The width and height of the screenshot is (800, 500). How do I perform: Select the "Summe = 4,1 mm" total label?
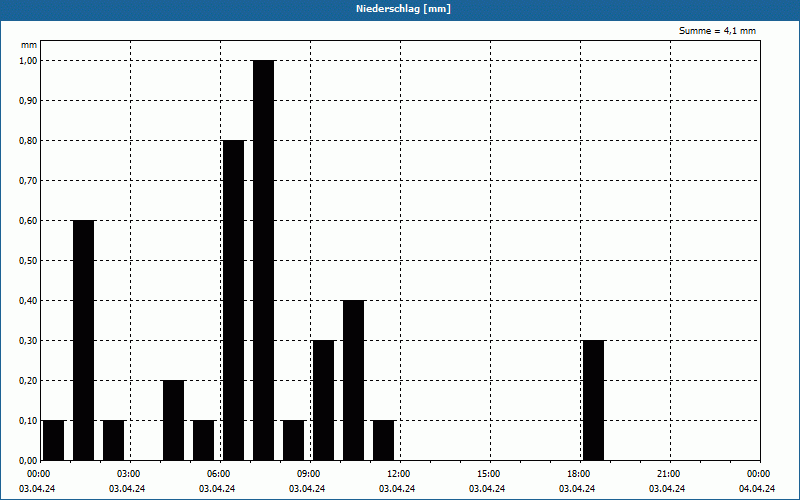pos(717,31)
